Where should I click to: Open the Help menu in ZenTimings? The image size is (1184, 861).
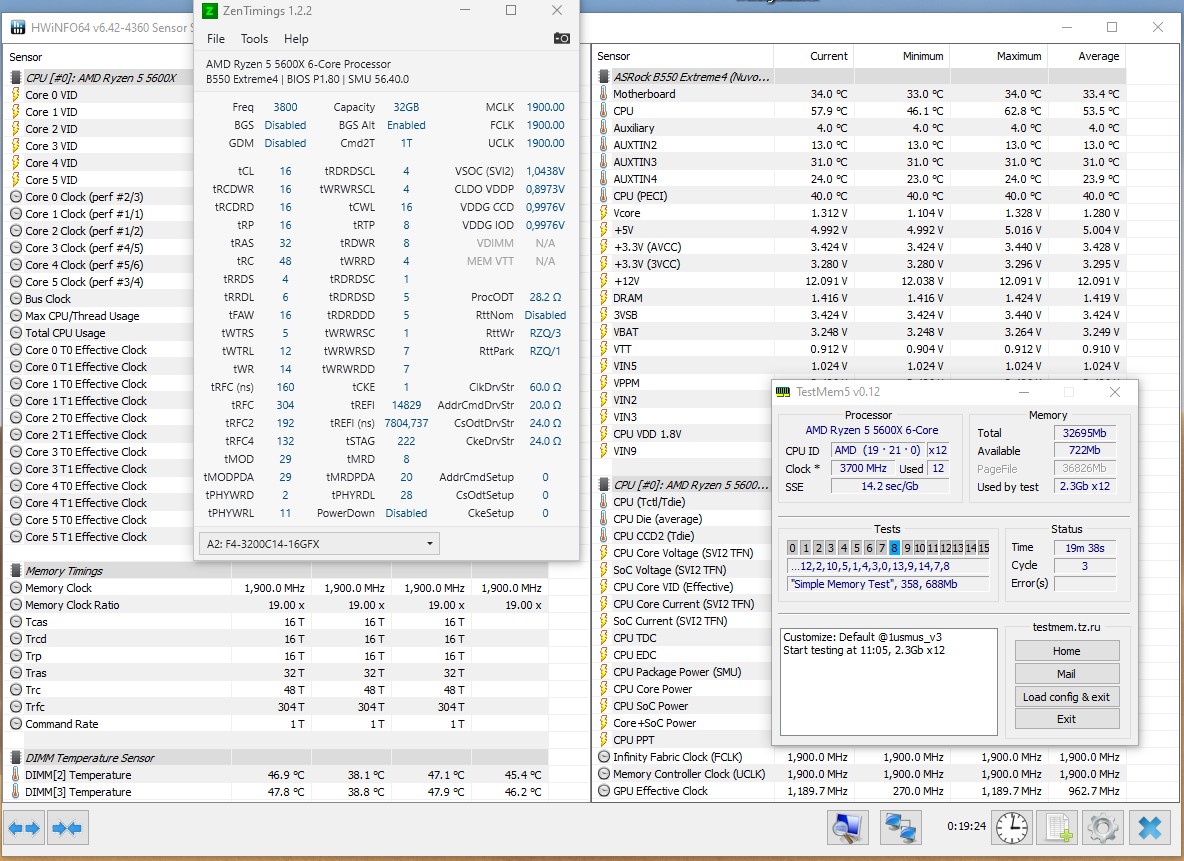pos(296,39)
